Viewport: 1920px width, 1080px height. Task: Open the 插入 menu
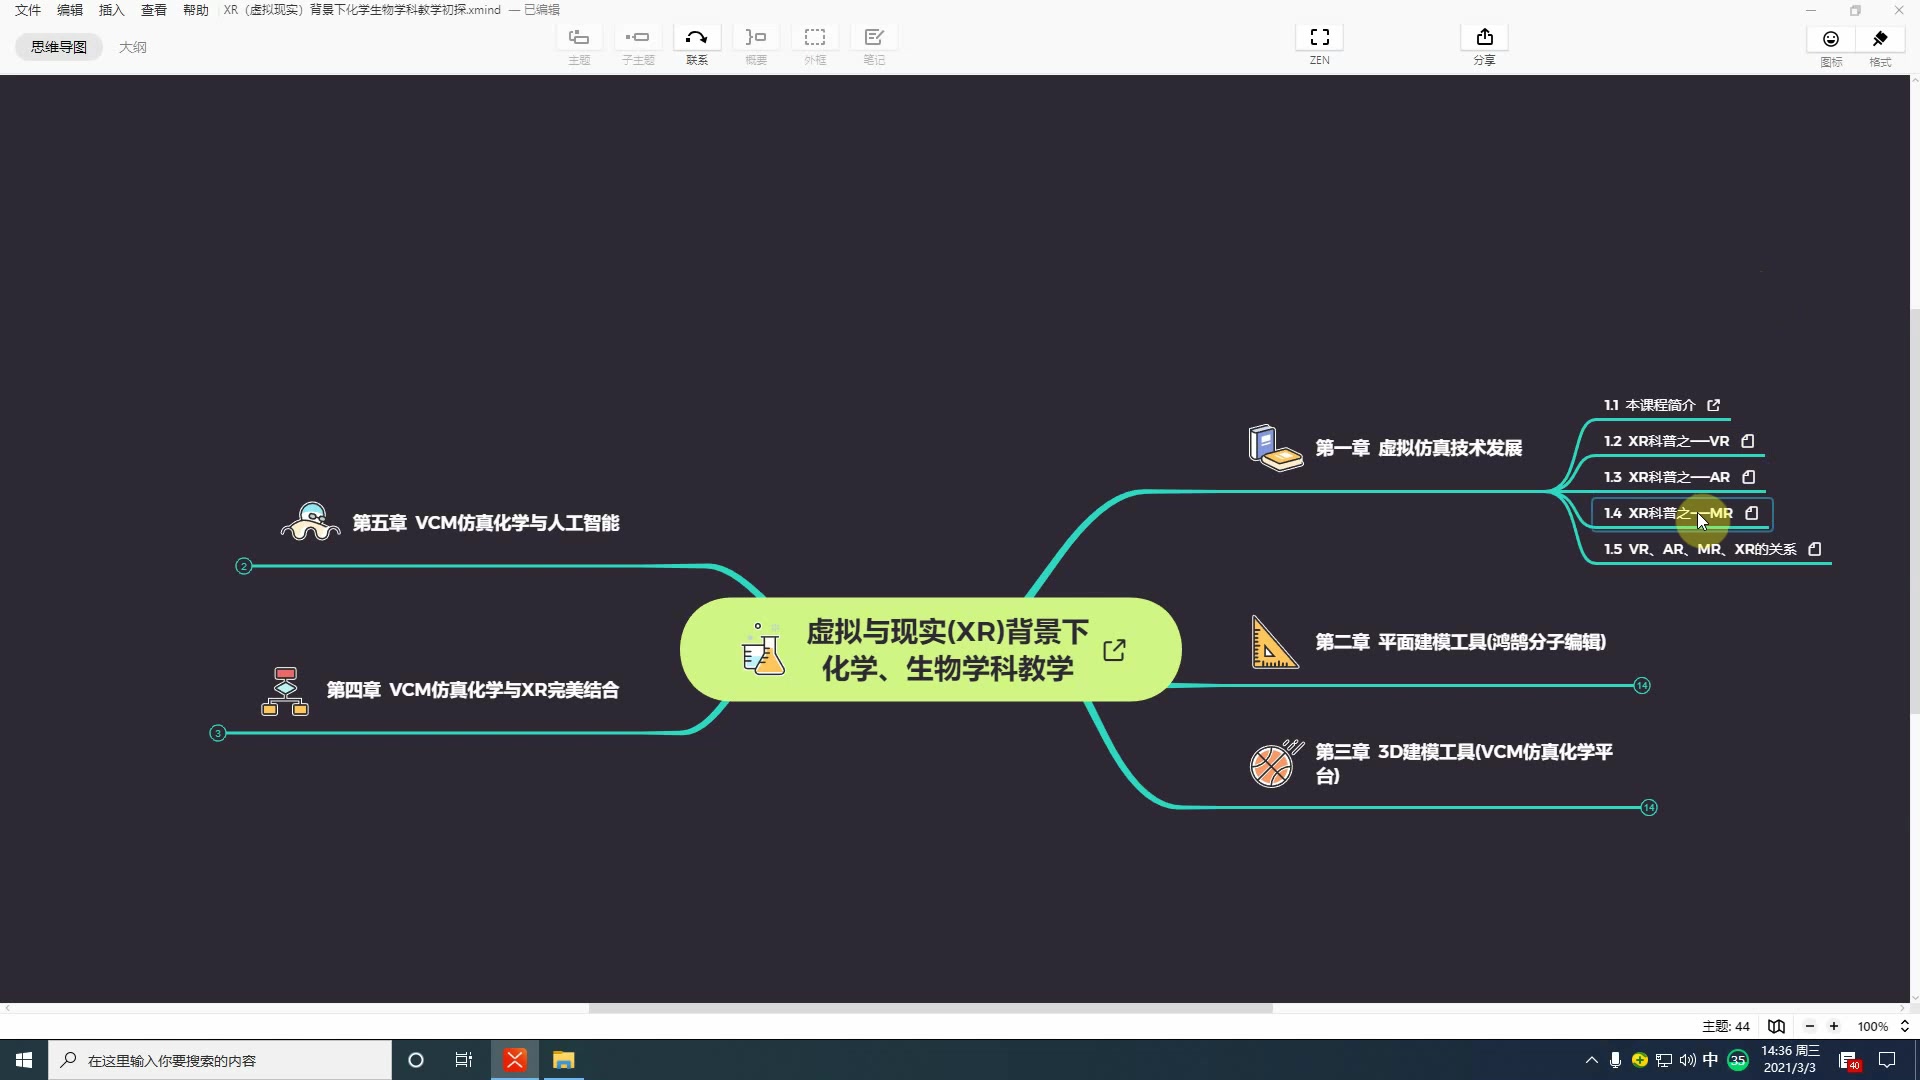(112, 10)
